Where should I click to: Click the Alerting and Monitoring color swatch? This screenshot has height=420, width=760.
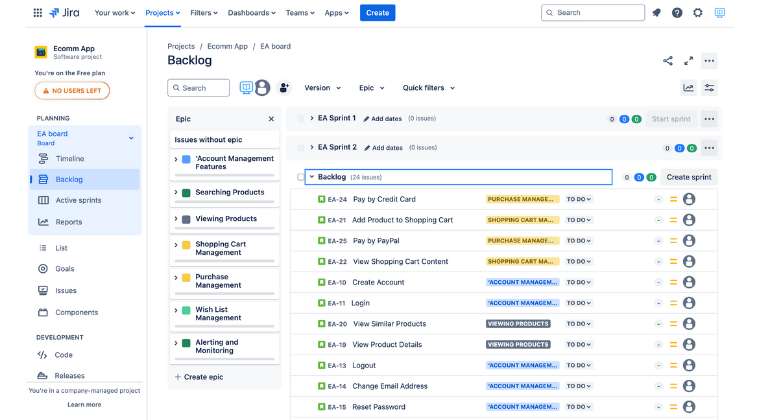click(x=186, y=343)
